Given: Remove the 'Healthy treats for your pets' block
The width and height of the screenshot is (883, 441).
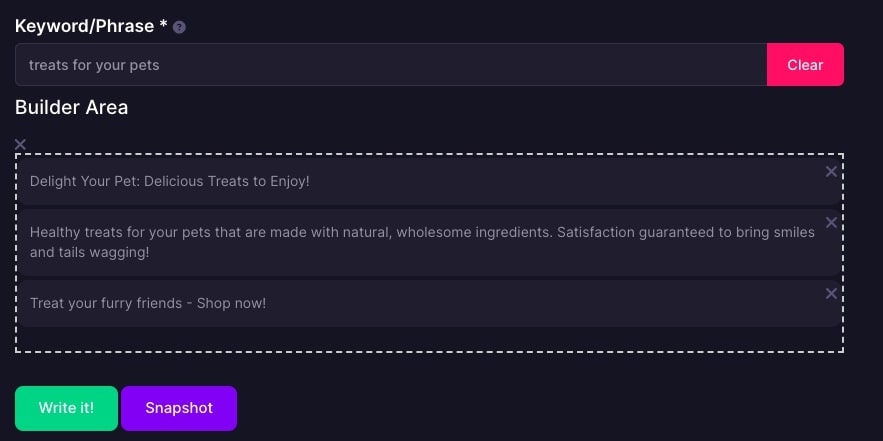Looking at the screenshot, I should (831, 222).
